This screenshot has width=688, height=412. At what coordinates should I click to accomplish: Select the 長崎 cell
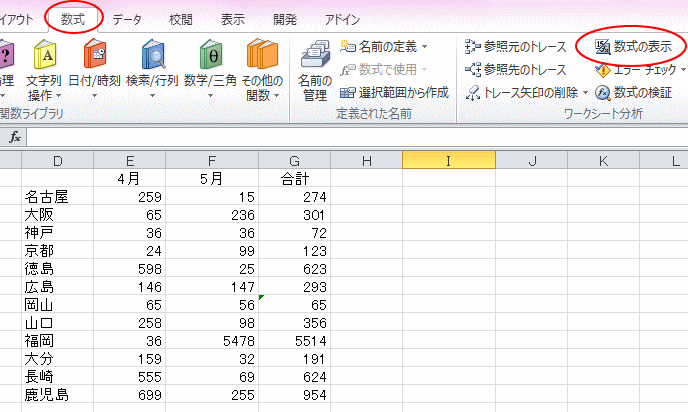[57, 376]
